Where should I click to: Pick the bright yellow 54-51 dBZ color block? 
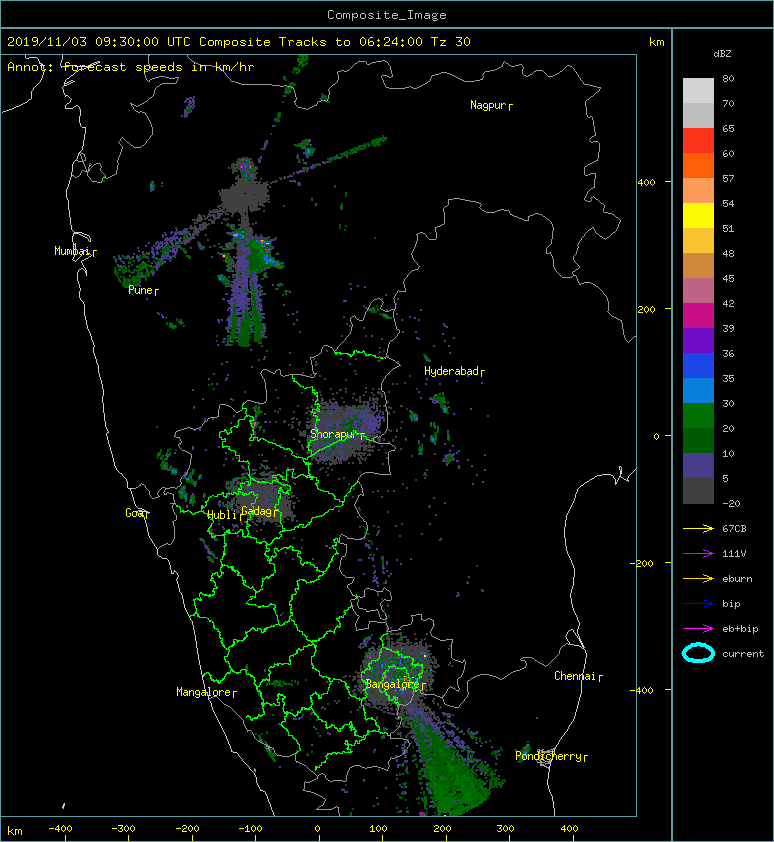tap(698, 216)
